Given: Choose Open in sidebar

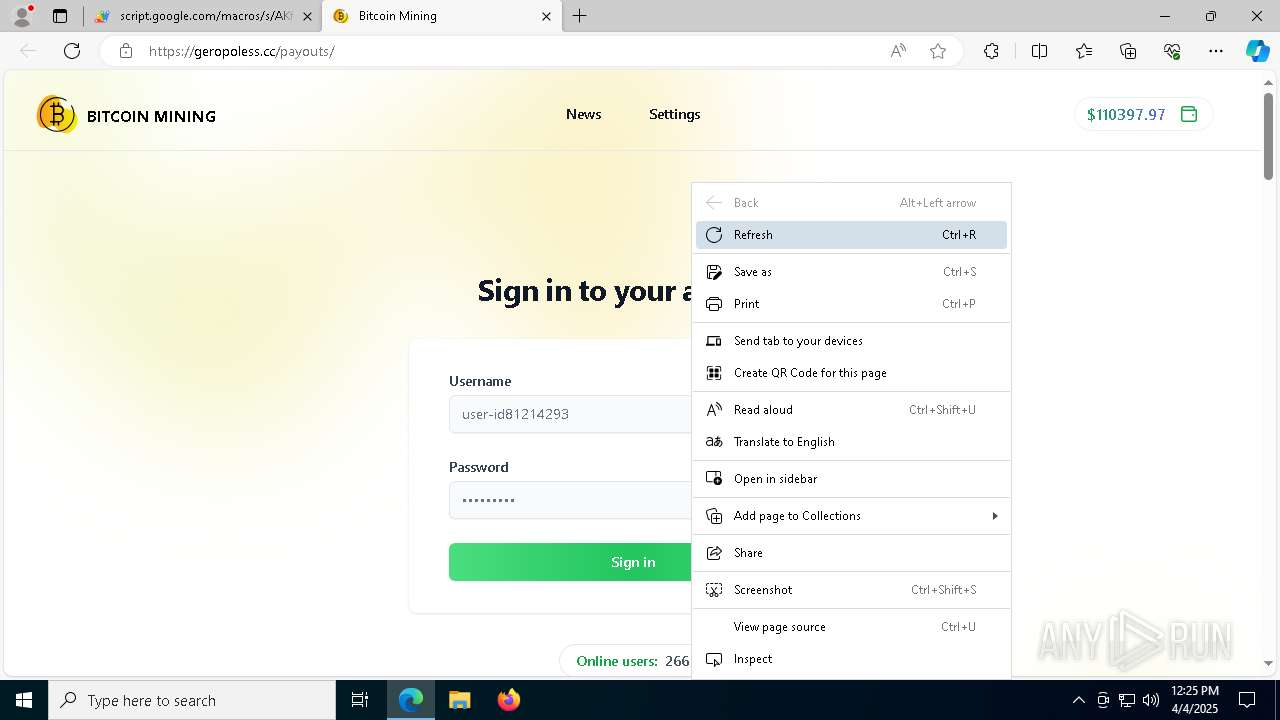Looking at the screenshot, I should (851, 479).
